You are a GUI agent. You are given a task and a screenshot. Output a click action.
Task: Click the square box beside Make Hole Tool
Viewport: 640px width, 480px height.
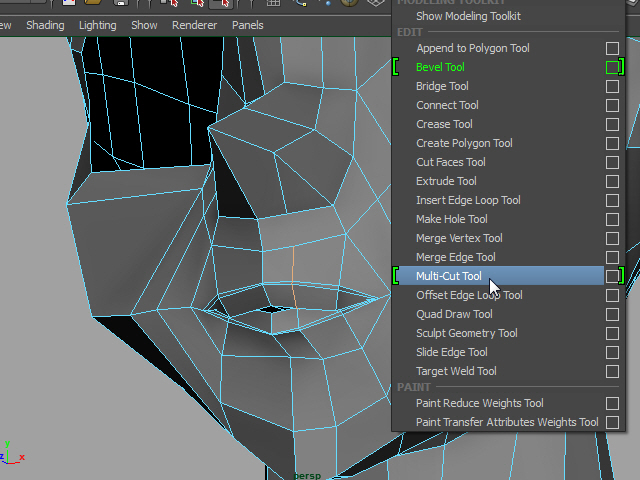[612, 219]
